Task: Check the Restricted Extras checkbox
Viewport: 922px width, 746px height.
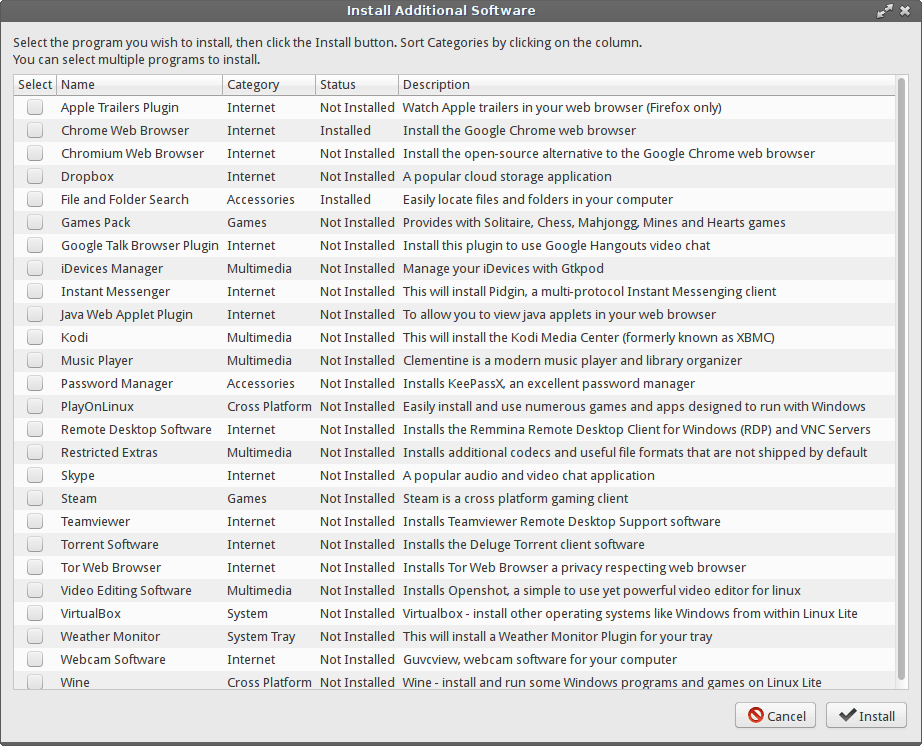Action: [x=35, y=452]
